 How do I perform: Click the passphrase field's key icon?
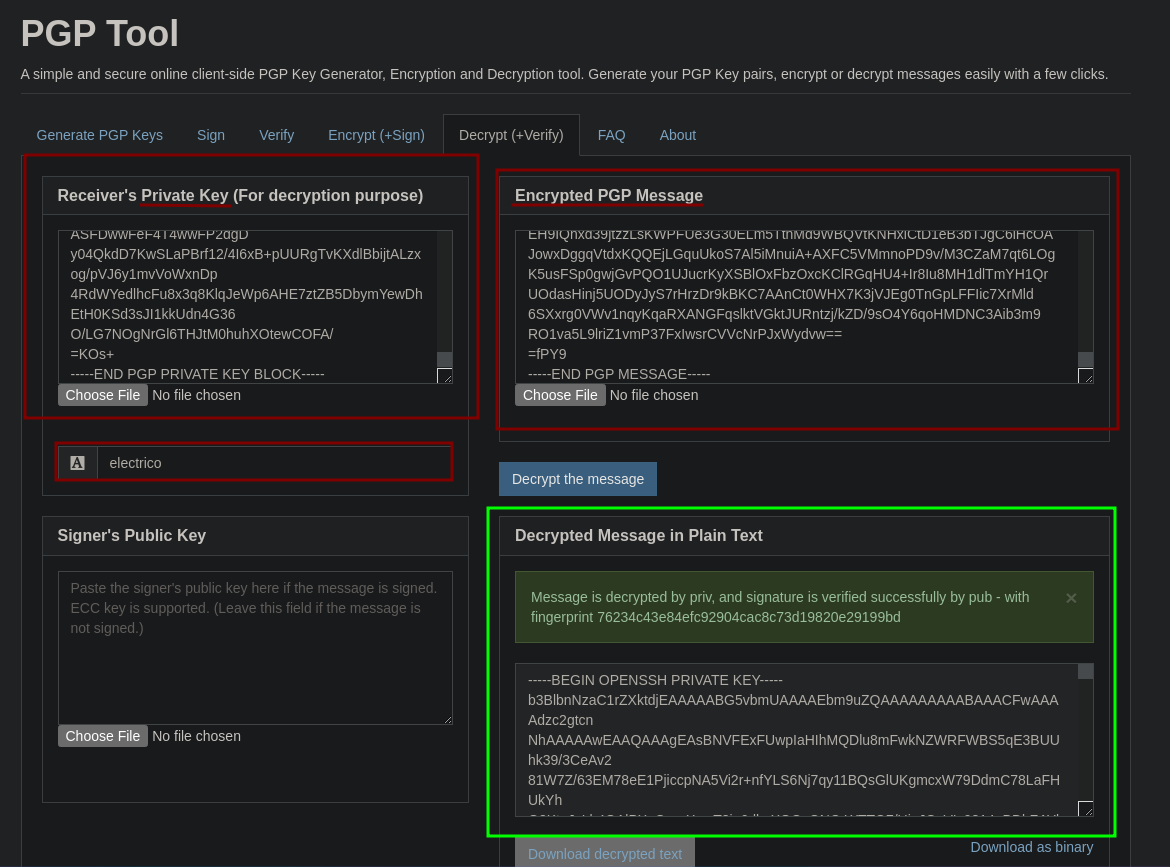pos(77,463)
